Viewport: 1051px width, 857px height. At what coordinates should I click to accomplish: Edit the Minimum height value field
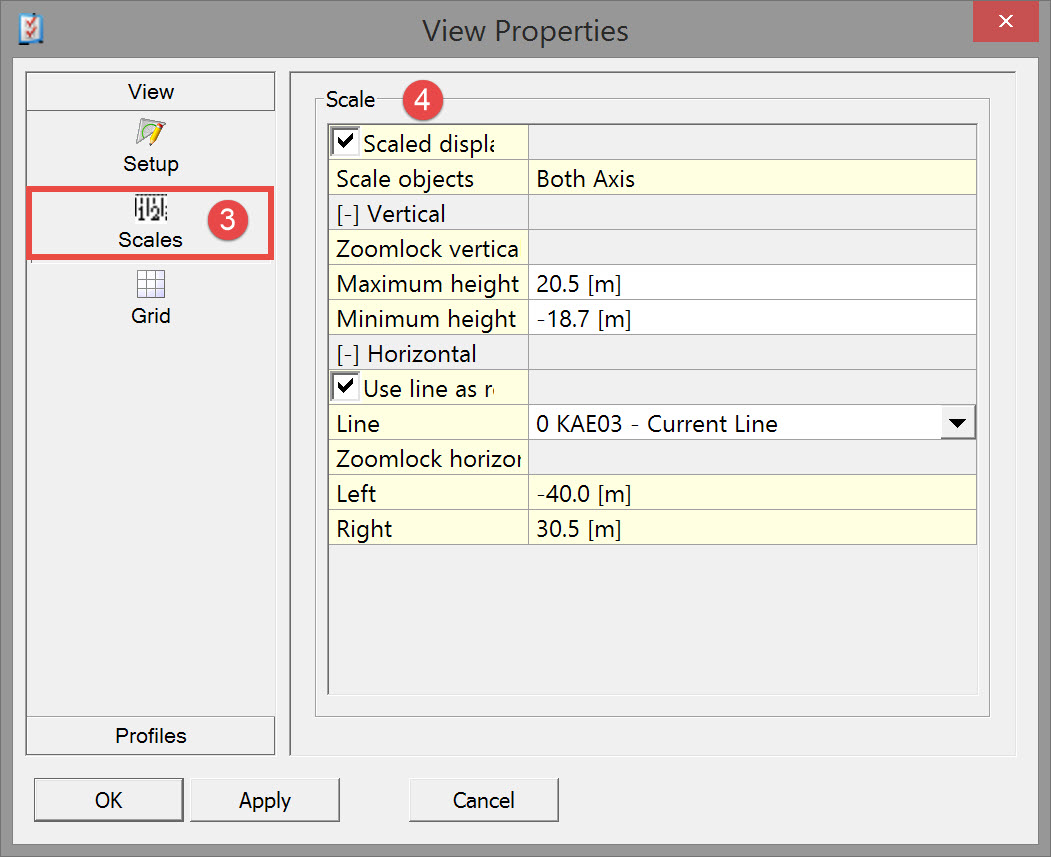750,319
